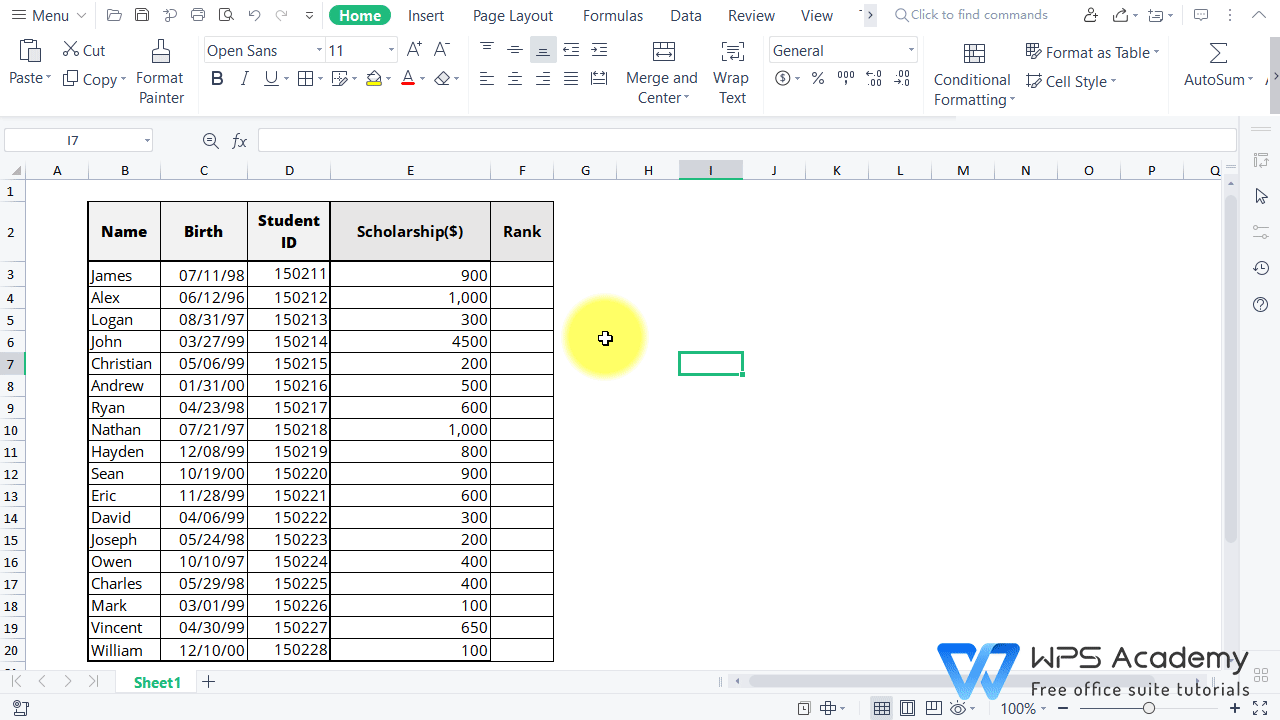Image resolution: width=1280 pixels, height=720 pixels.
Task: Switch to the Formulas ribbon tab
Action: coord(612,15)
